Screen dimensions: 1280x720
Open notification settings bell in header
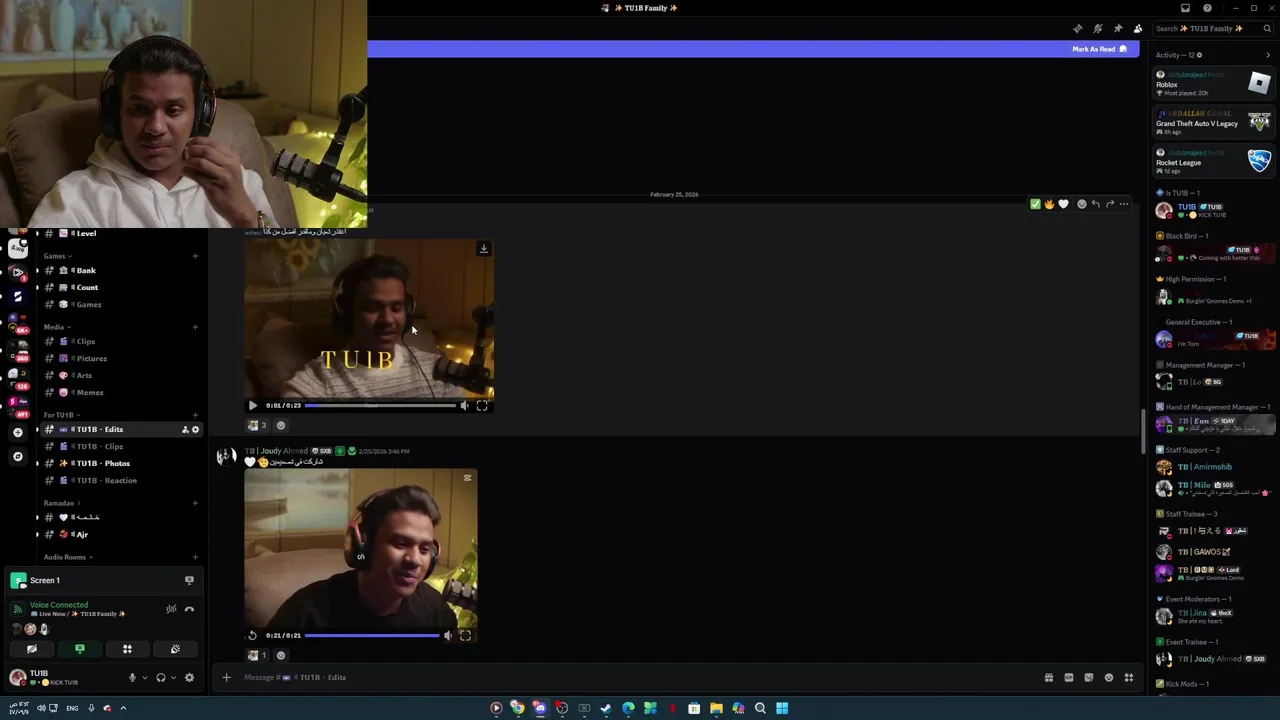[x=1097, y=29]
